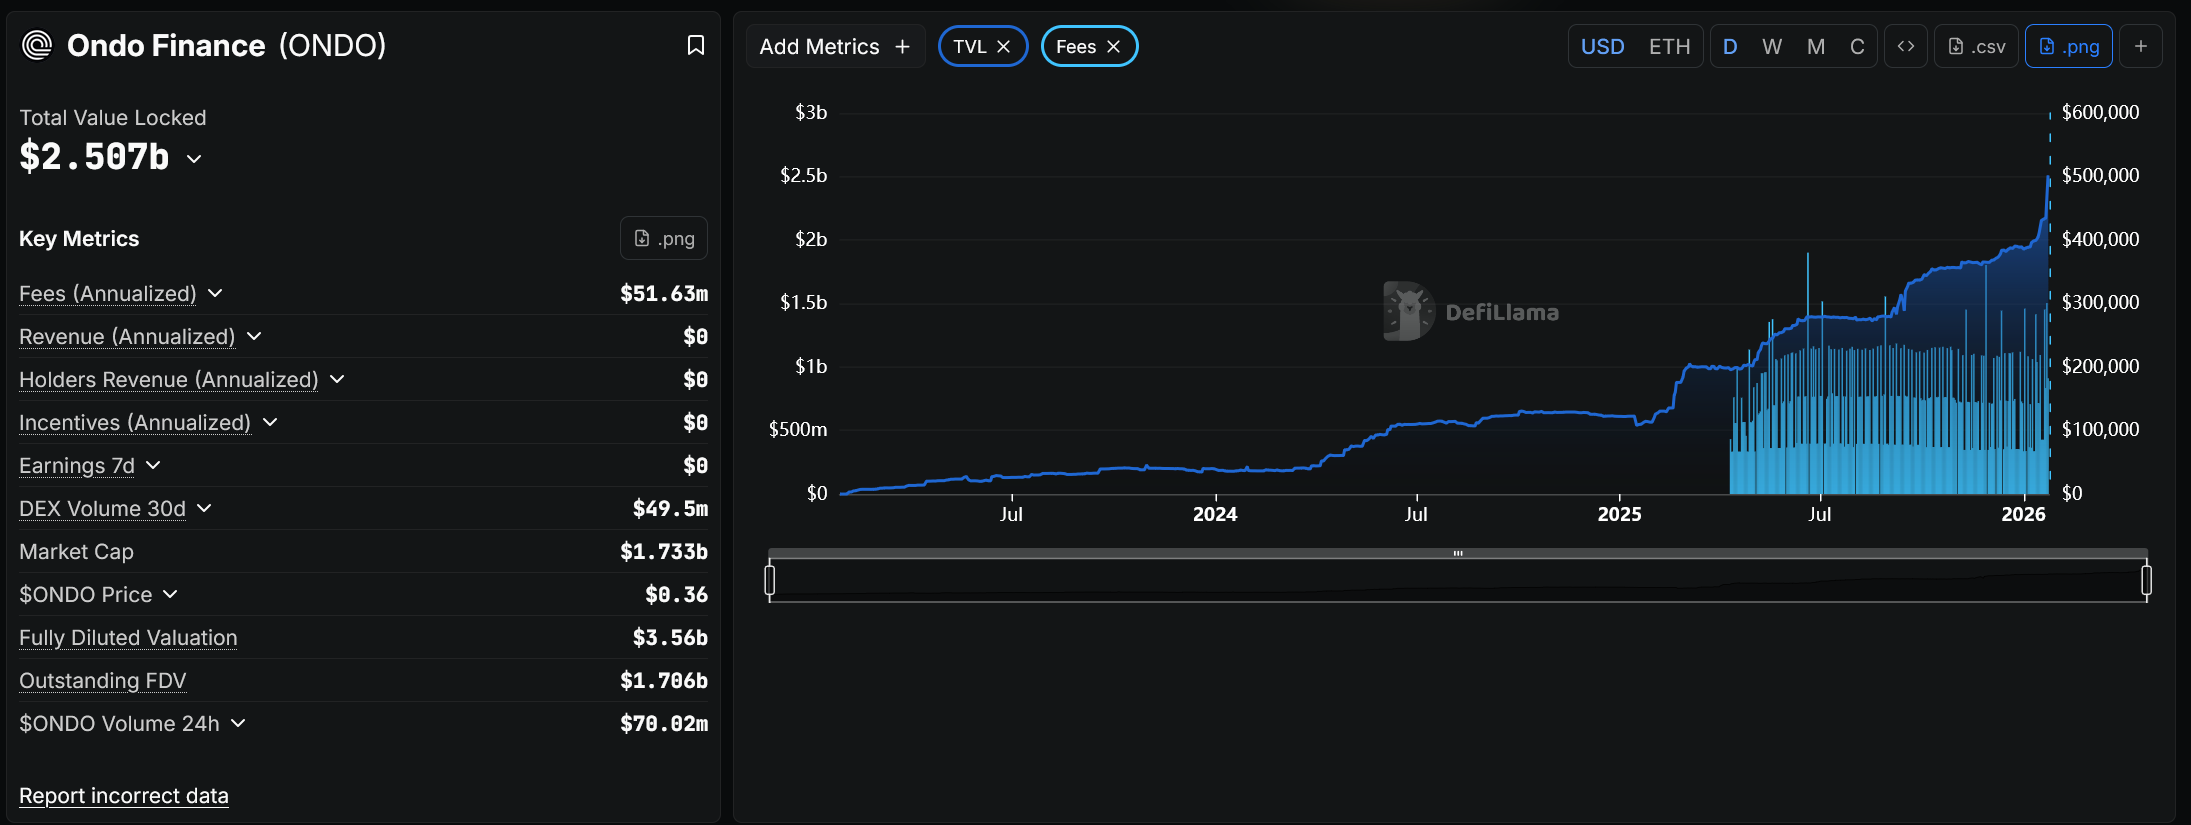Expand Total Value Locked breakdown

pyautogui.click(x=194, y=158)
